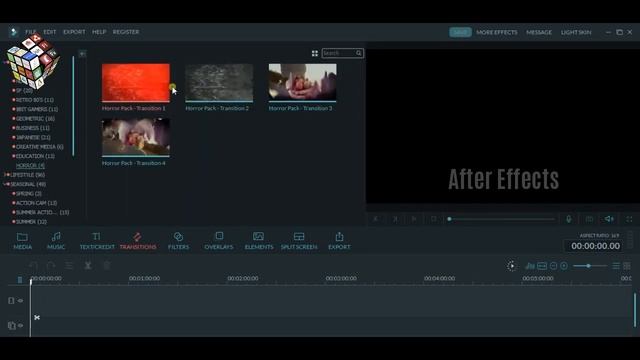Image resolution: width=640 pixels, height=360 pixels.
Task: Open the Overlays library tab
Action: pyautogui.click(x=219, y=241)
